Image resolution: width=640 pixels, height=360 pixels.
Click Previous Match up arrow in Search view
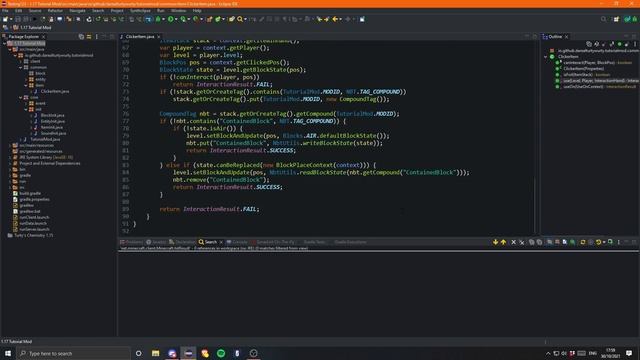pyautogui.click(x=503, y=242)
